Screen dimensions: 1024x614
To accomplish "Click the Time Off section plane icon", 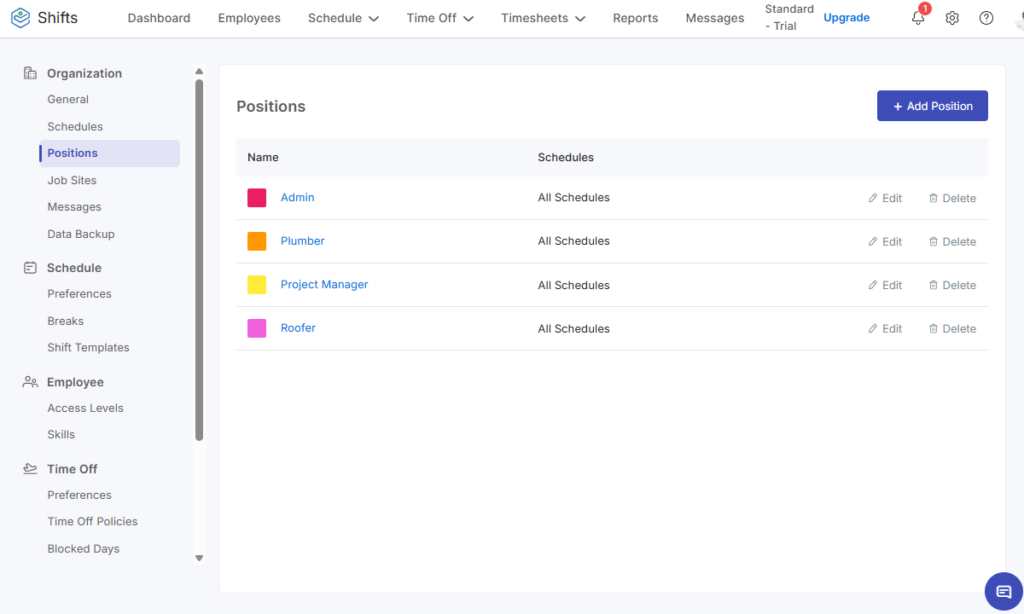I will point(30,469).
